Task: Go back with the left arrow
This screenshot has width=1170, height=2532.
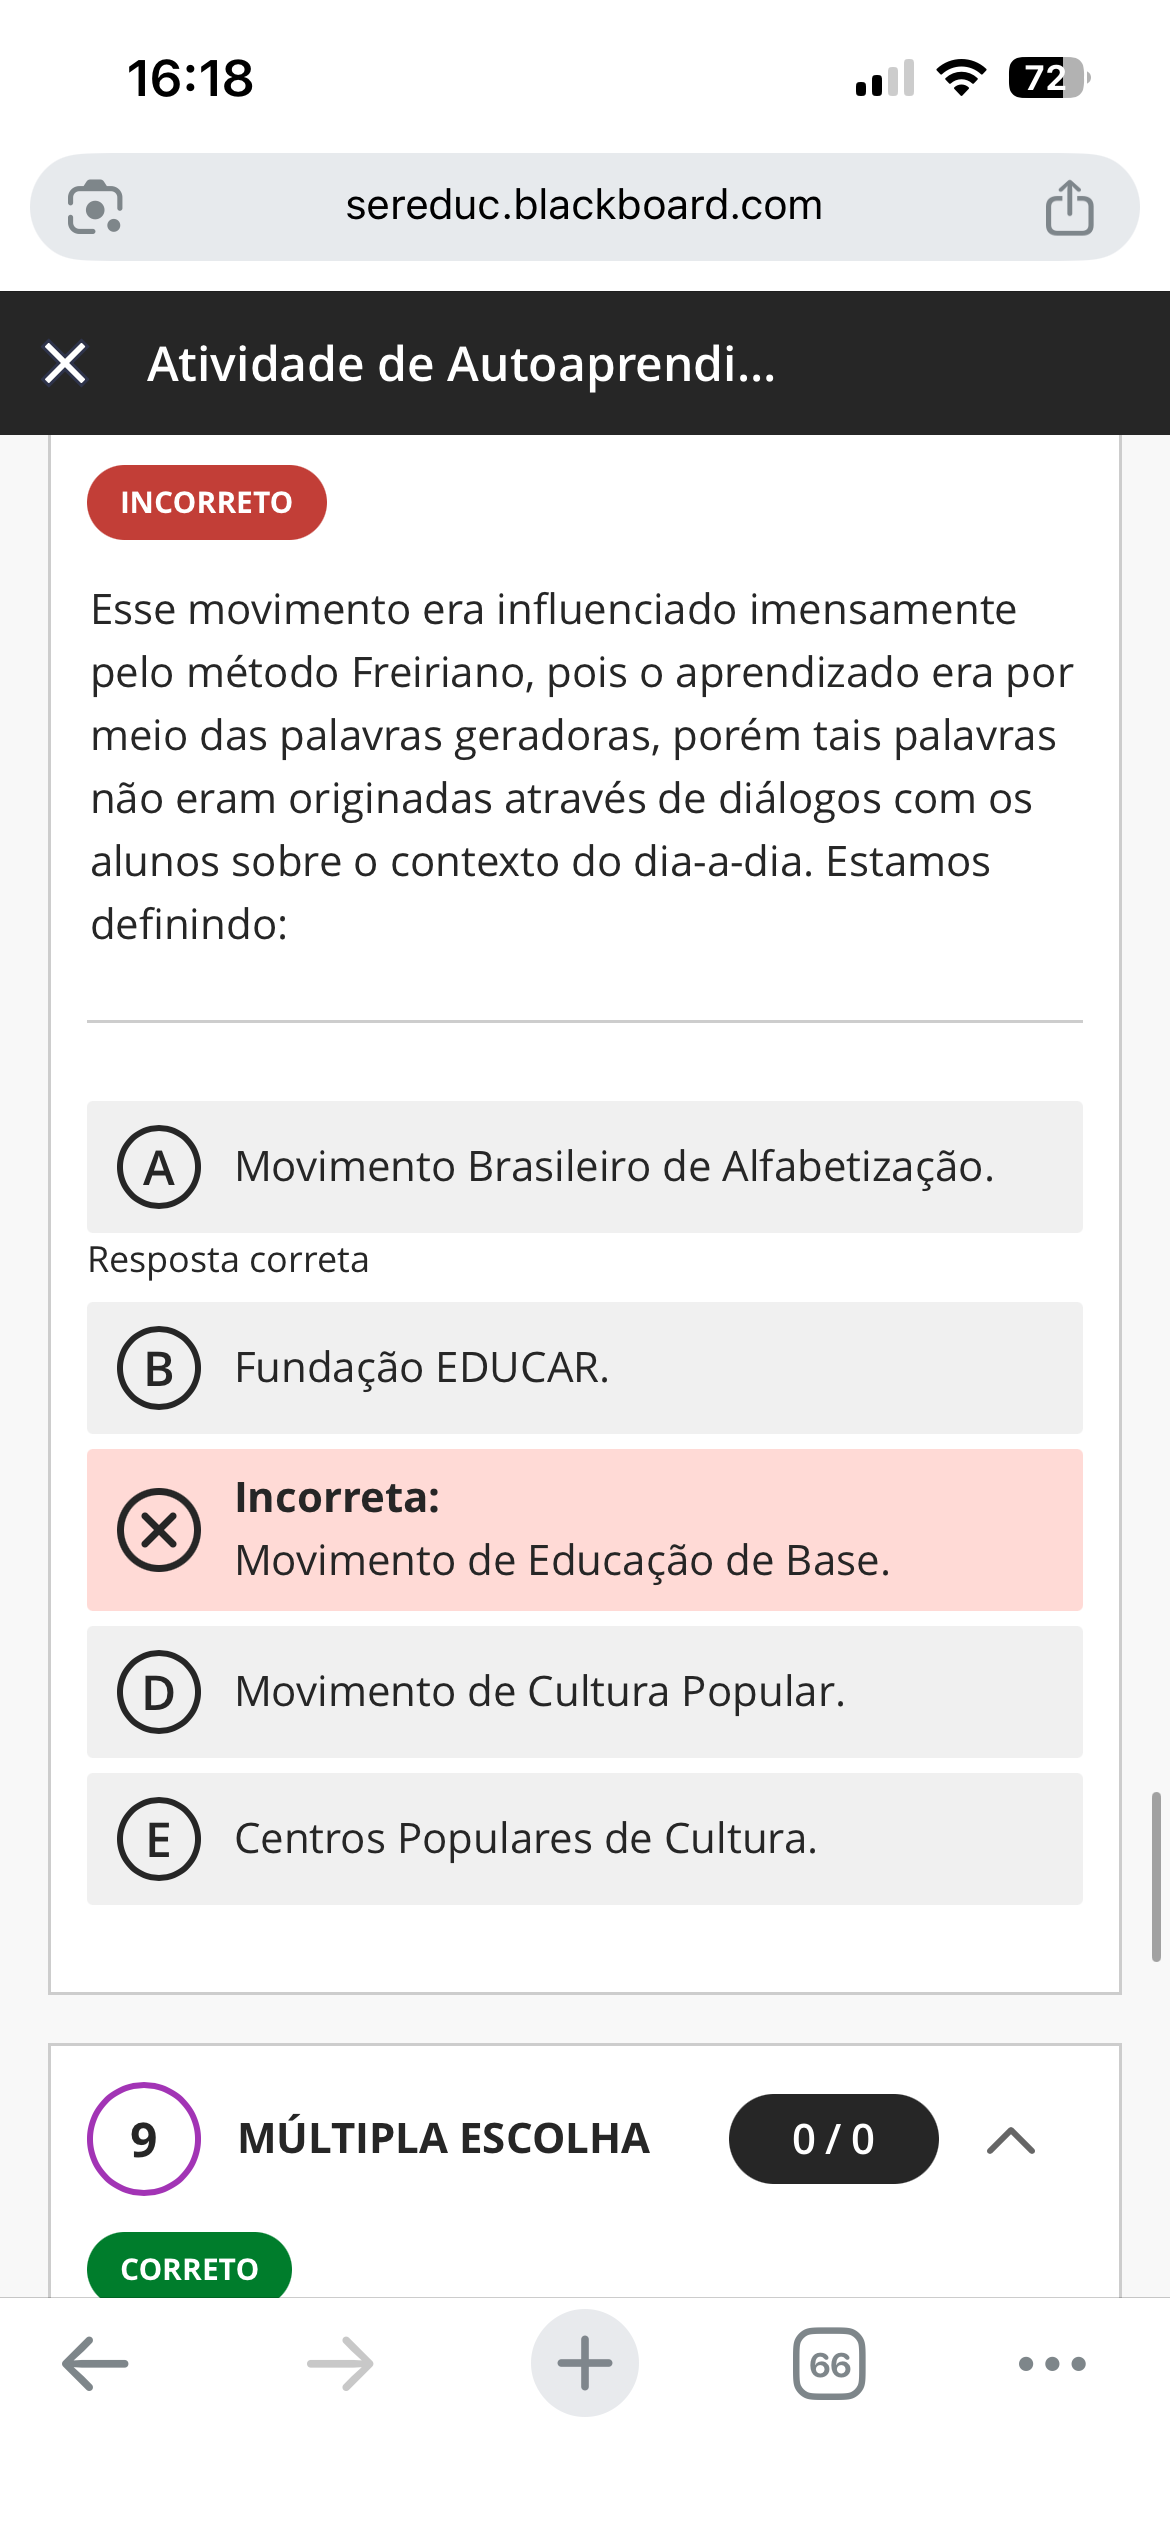Action: (95, 2364)
